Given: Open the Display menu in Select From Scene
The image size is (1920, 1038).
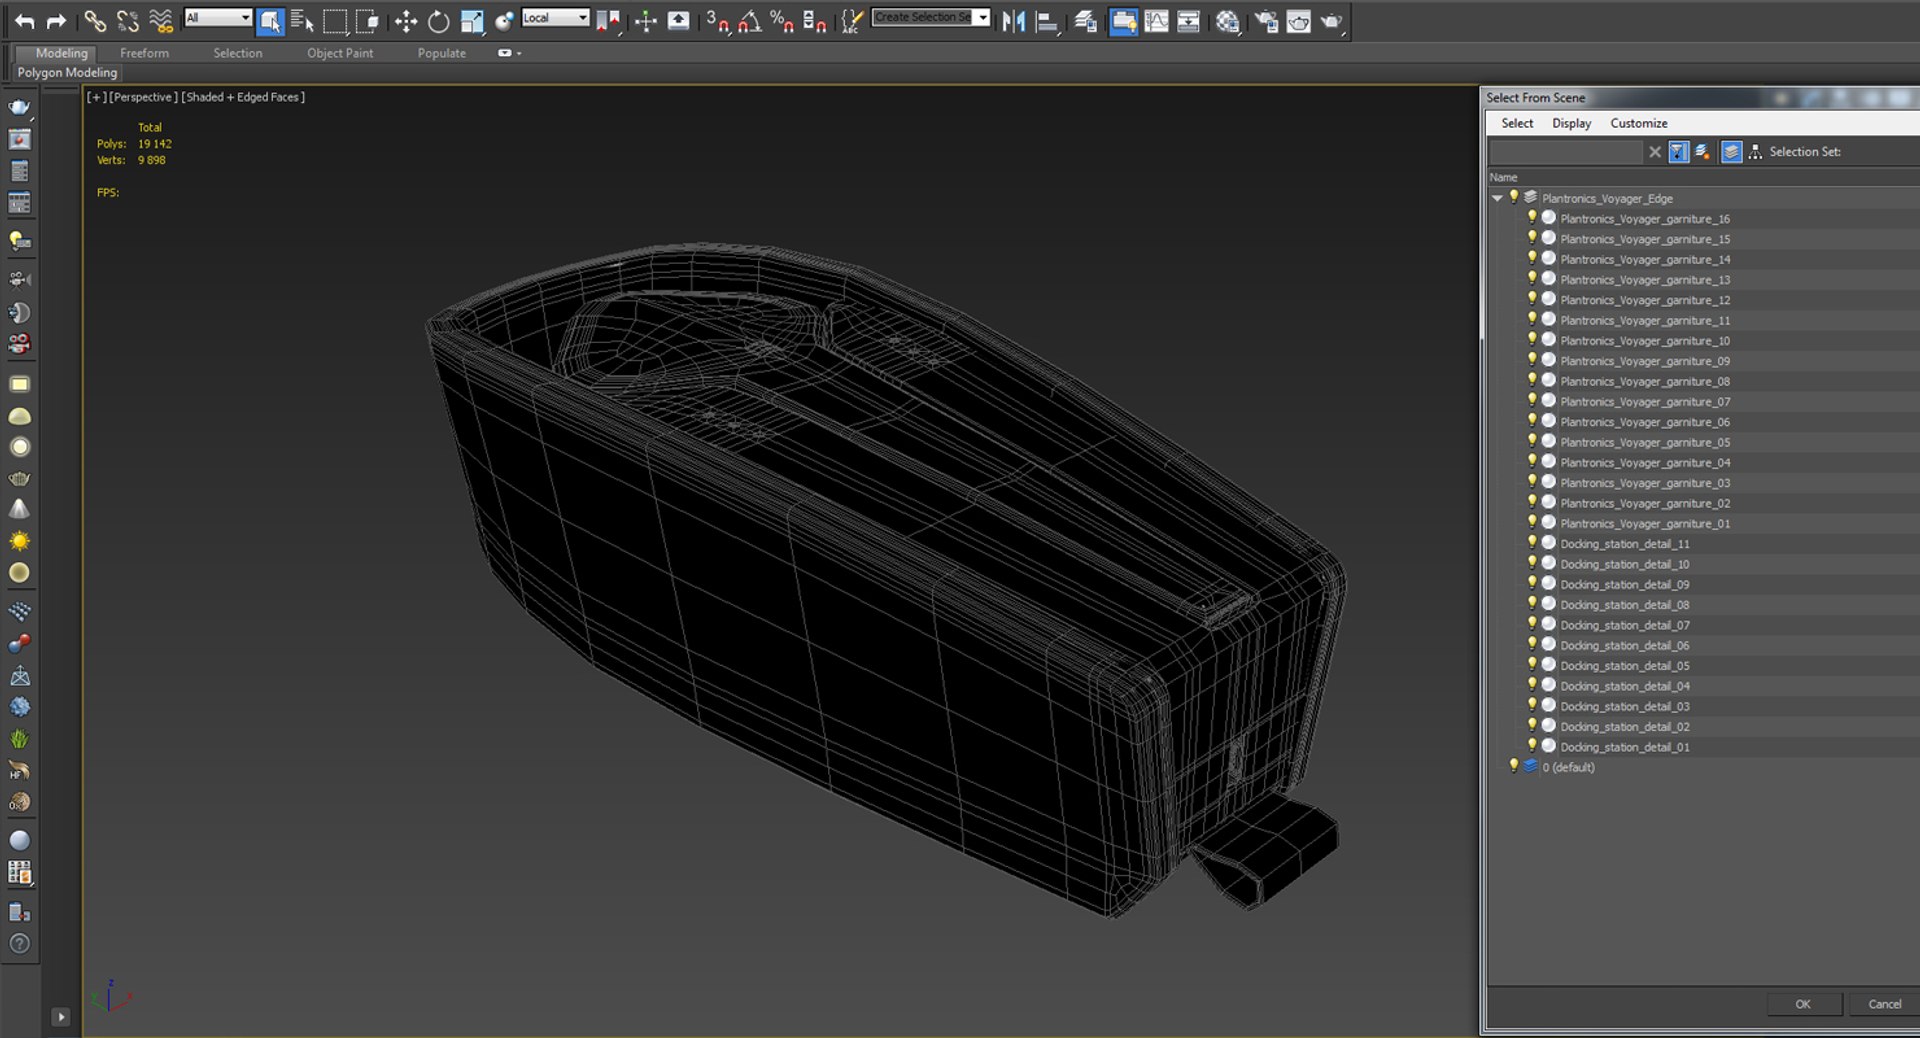Looking at the screenshot, I should pyautogui.click(x=1571, y=123).
